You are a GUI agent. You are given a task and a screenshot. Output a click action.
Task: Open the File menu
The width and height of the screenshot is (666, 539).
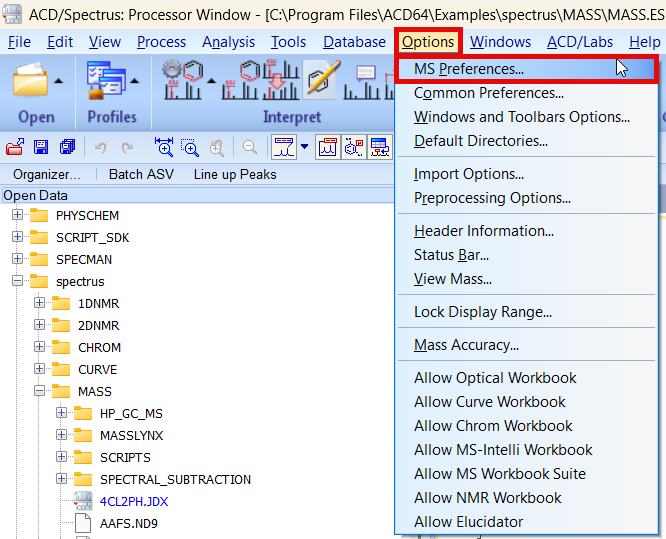[x=19, y=42]
